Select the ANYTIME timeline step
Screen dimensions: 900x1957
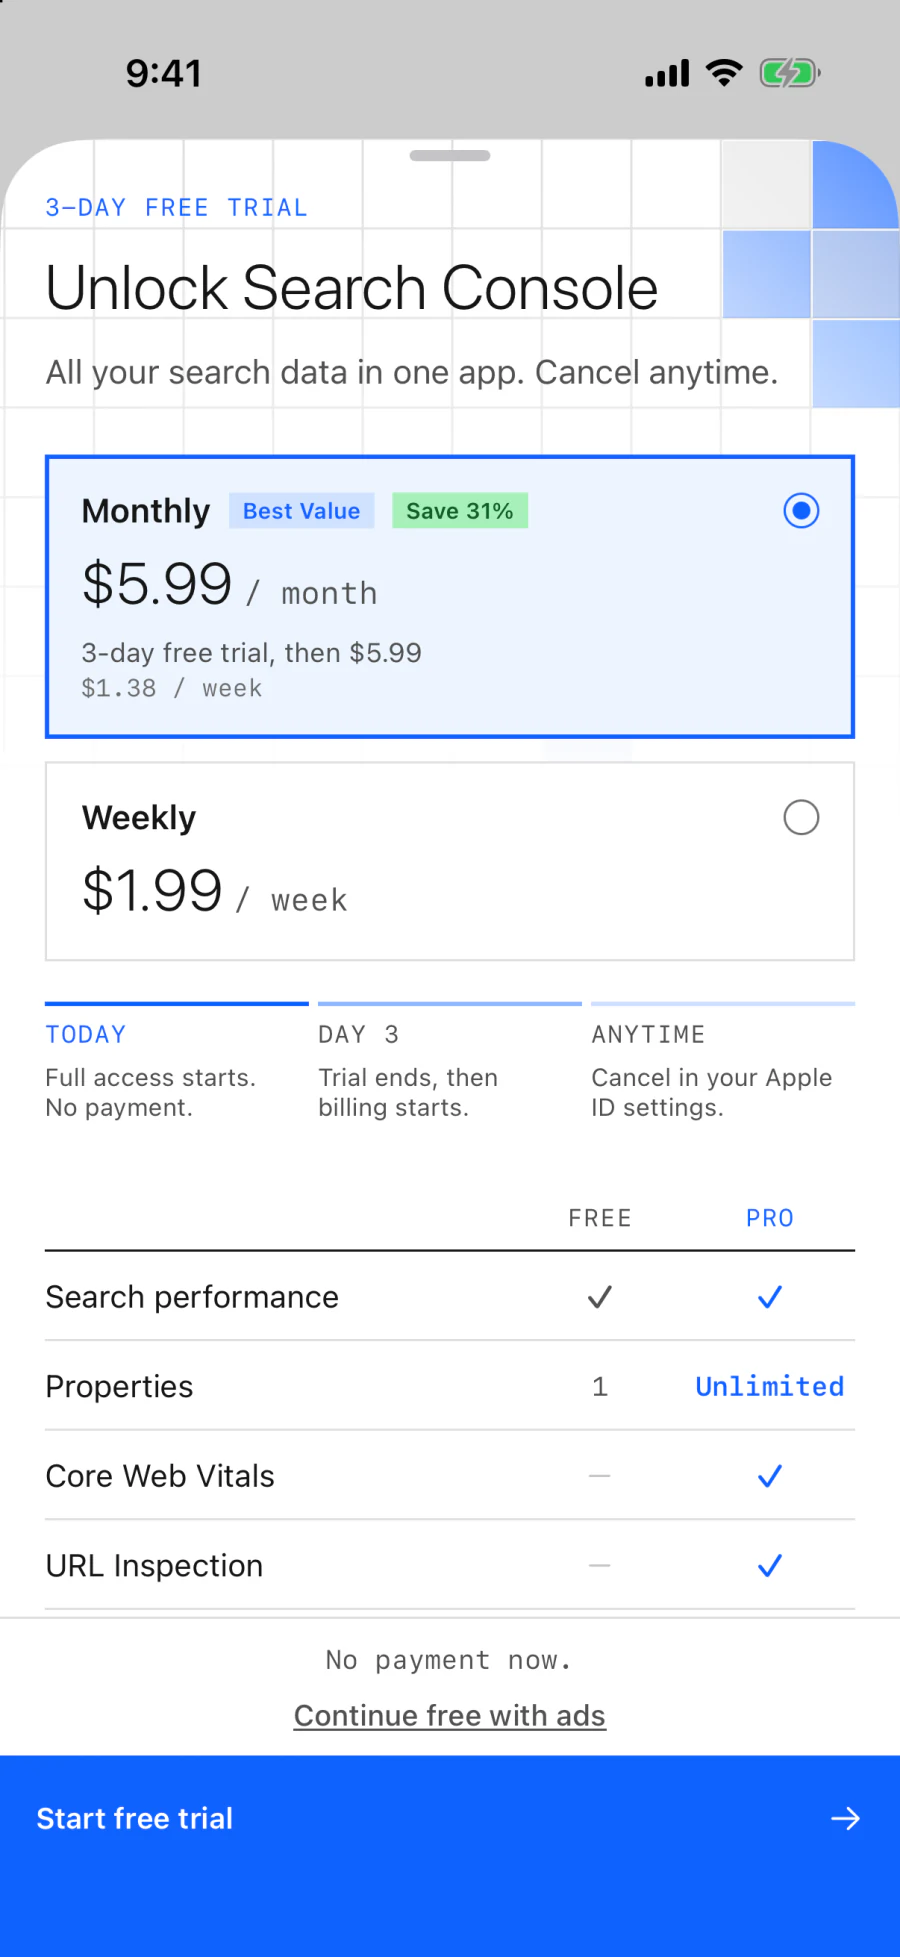click(723, 1063)
